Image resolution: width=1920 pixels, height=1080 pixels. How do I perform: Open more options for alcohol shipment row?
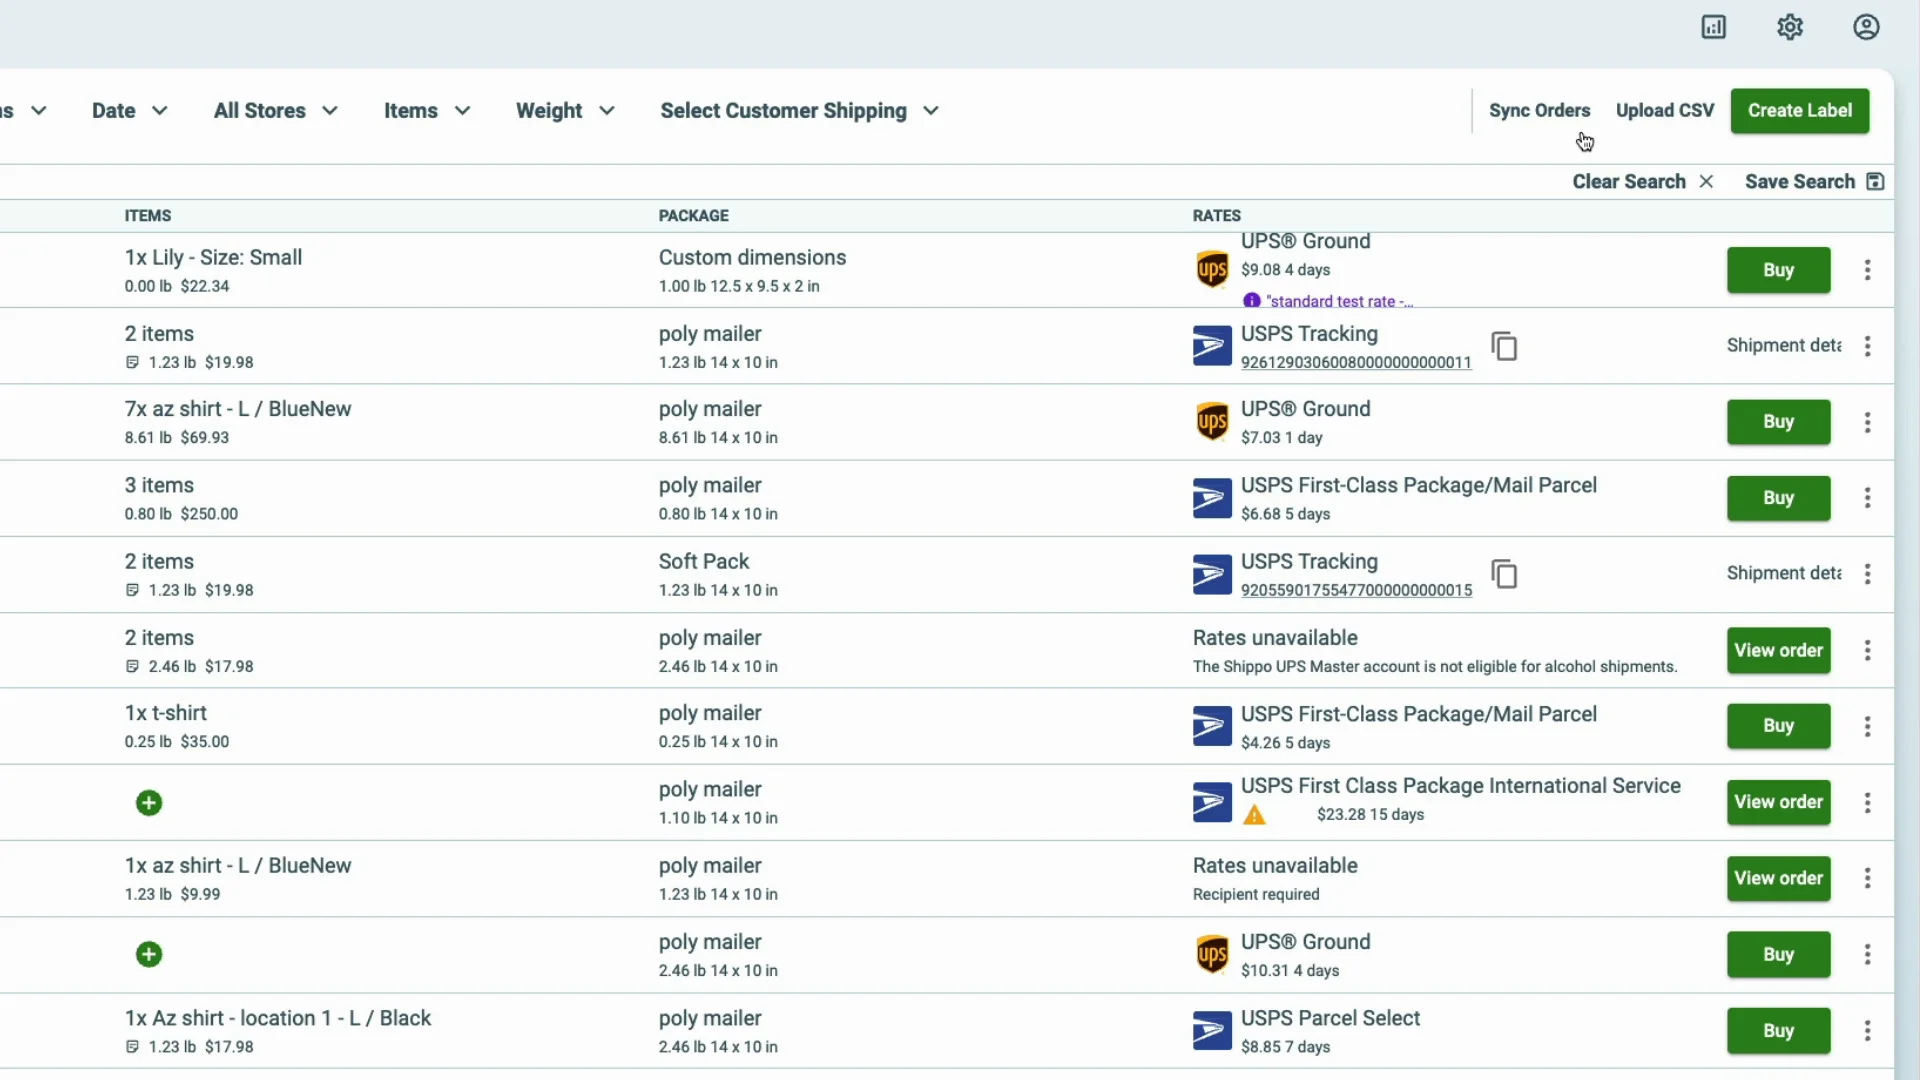1867,651
